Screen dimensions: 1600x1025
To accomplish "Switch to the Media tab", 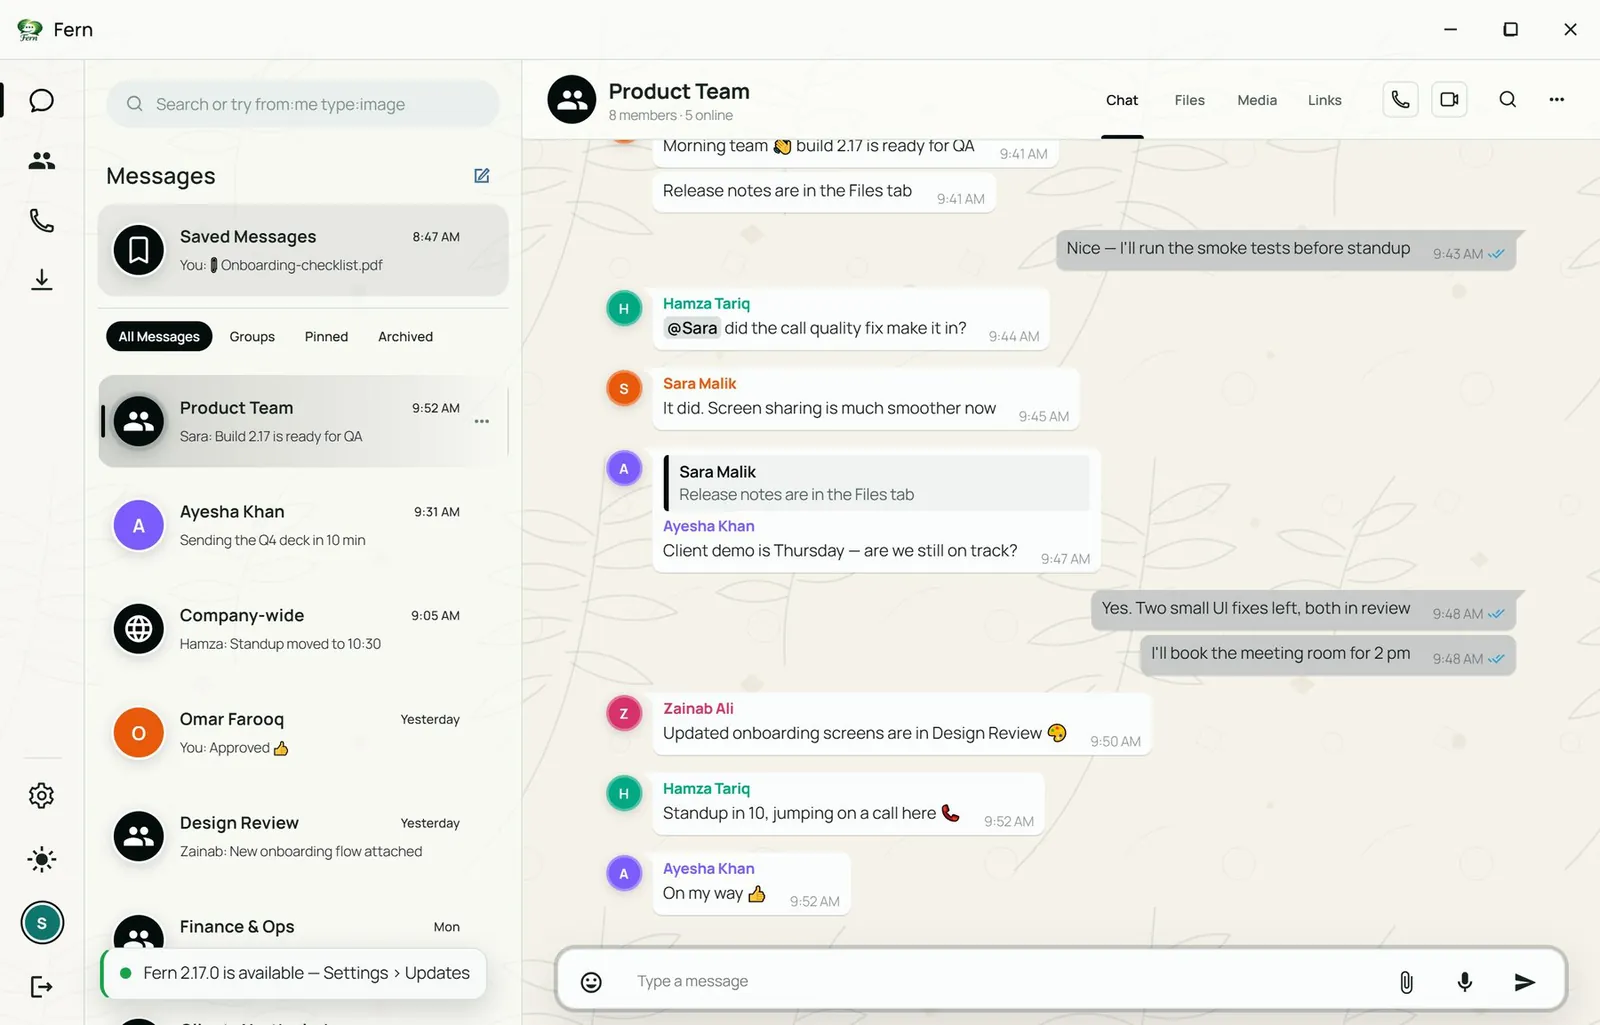I will point(1257,100).
